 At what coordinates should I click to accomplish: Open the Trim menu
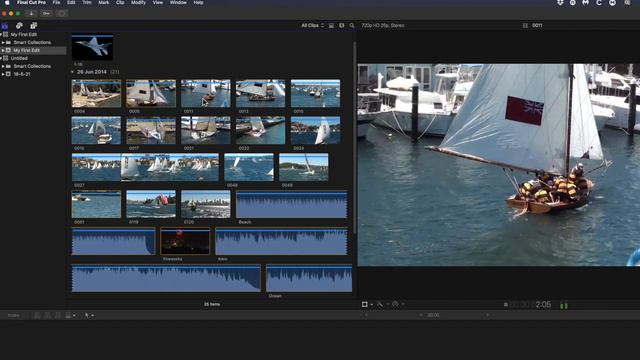(87, 2)
